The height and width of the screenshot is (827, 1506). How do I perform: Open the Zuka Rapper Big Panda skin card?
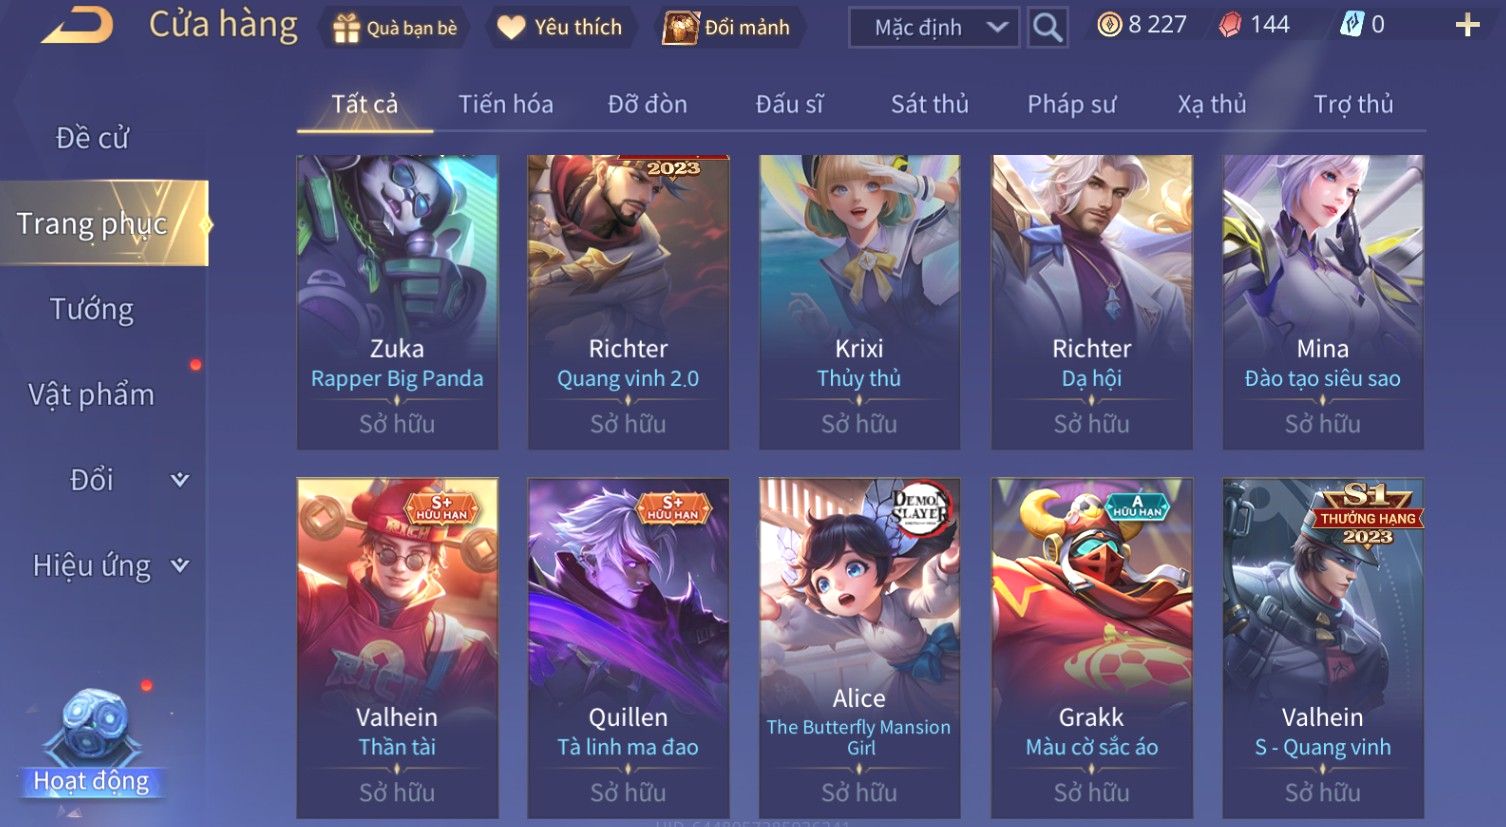[x=397, y=302]
